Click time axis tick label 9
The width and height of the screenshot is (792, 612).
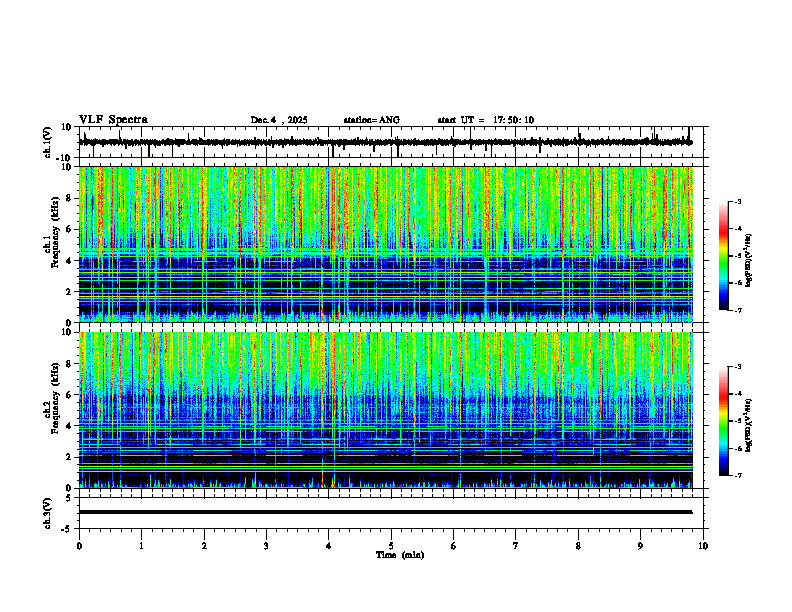[x=640, y=546]
